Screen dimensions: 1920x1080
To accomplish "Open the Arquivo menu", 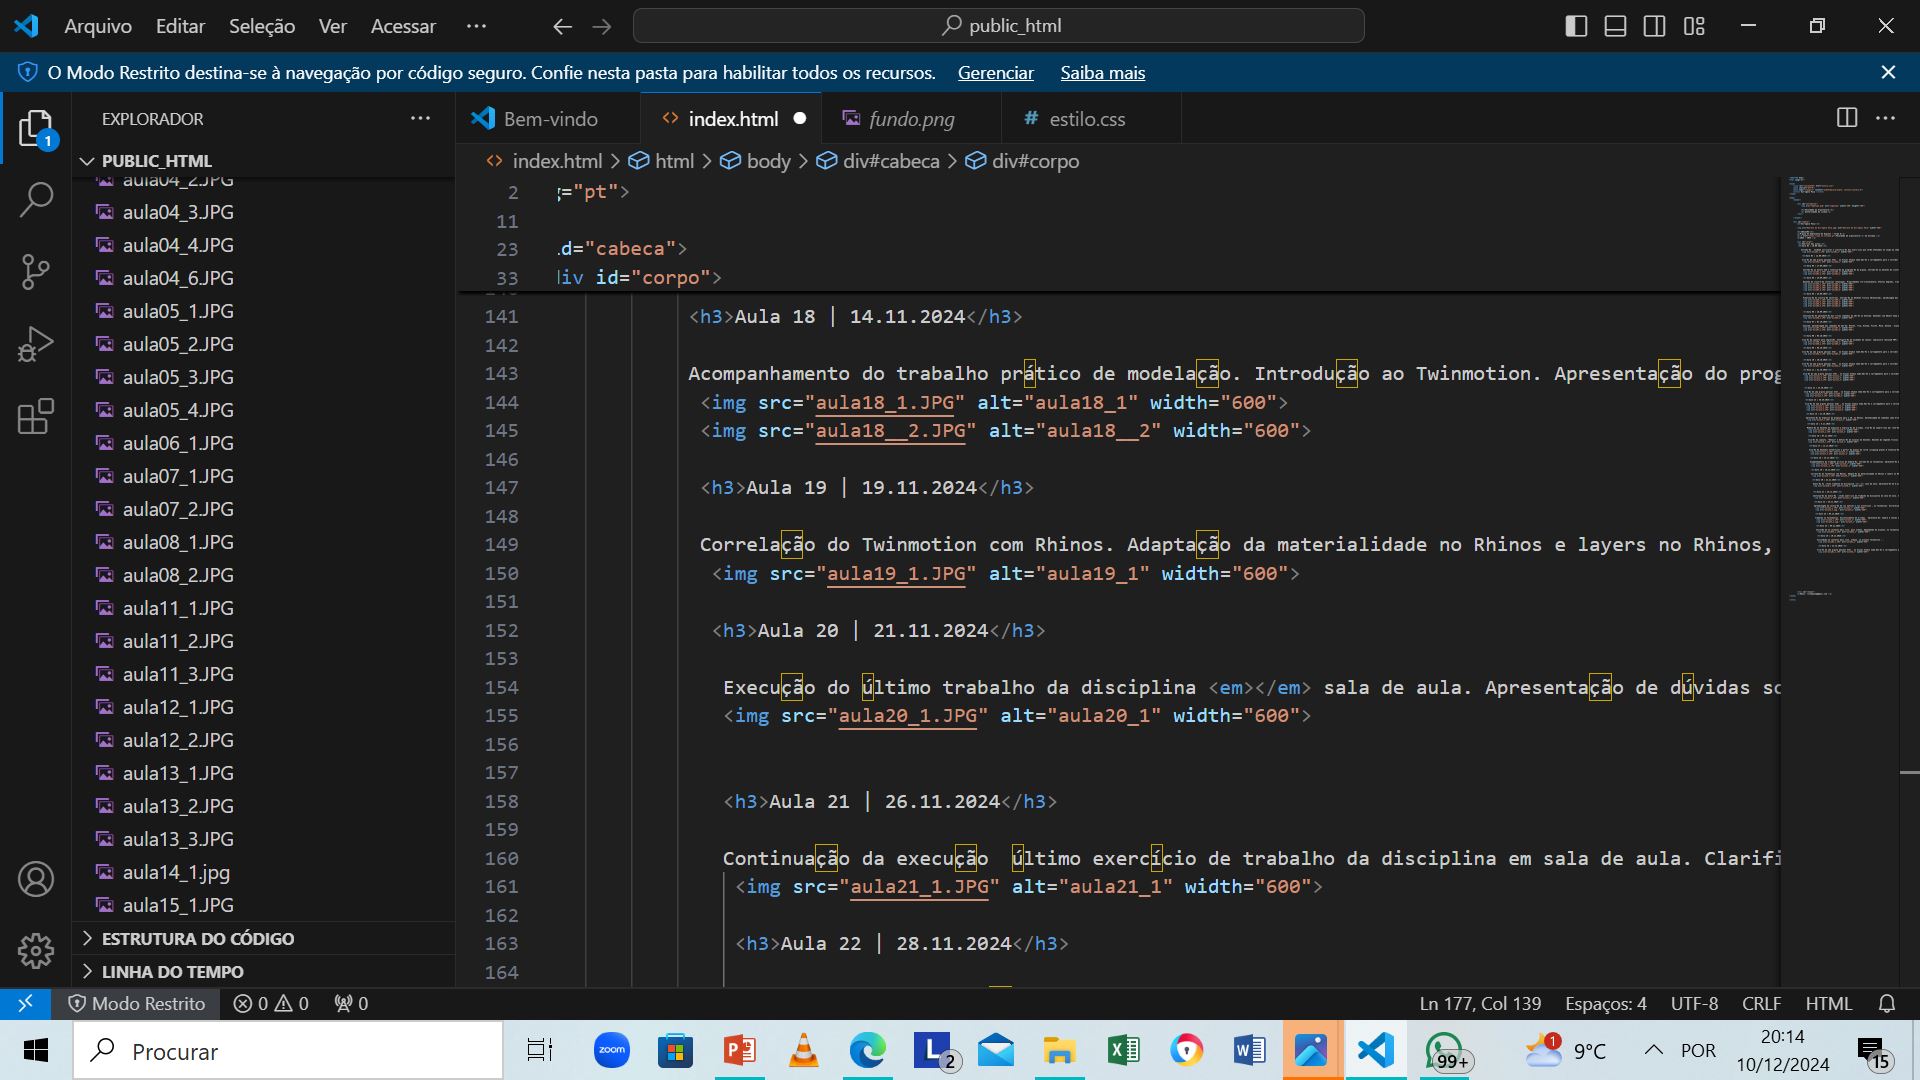I will [x=98, y=26].
